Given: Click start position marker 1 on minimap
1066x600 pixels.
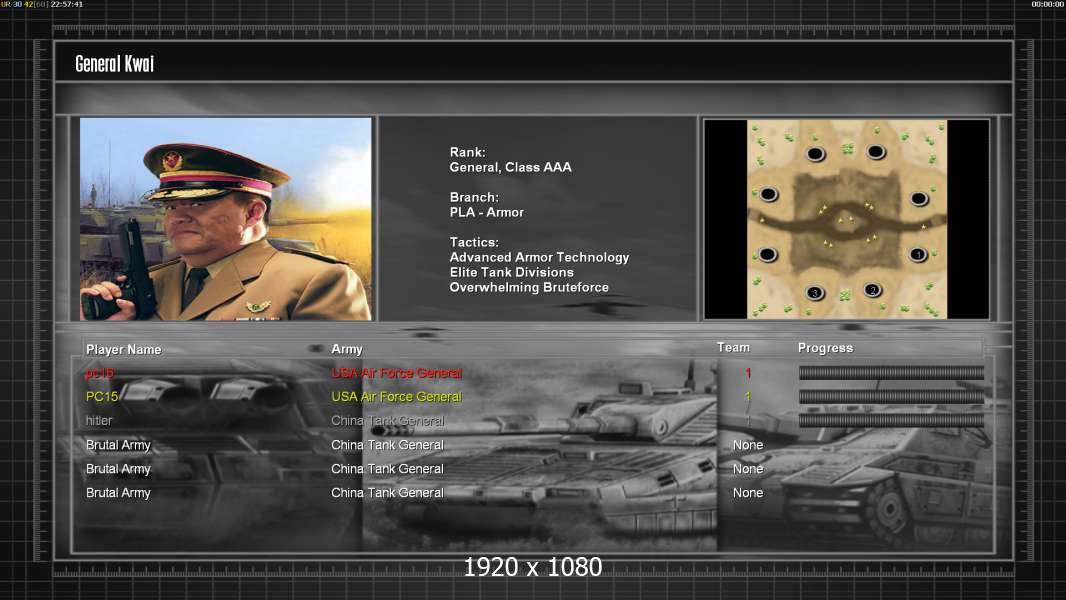Looking at the screenshot, I should click(918, 255).
